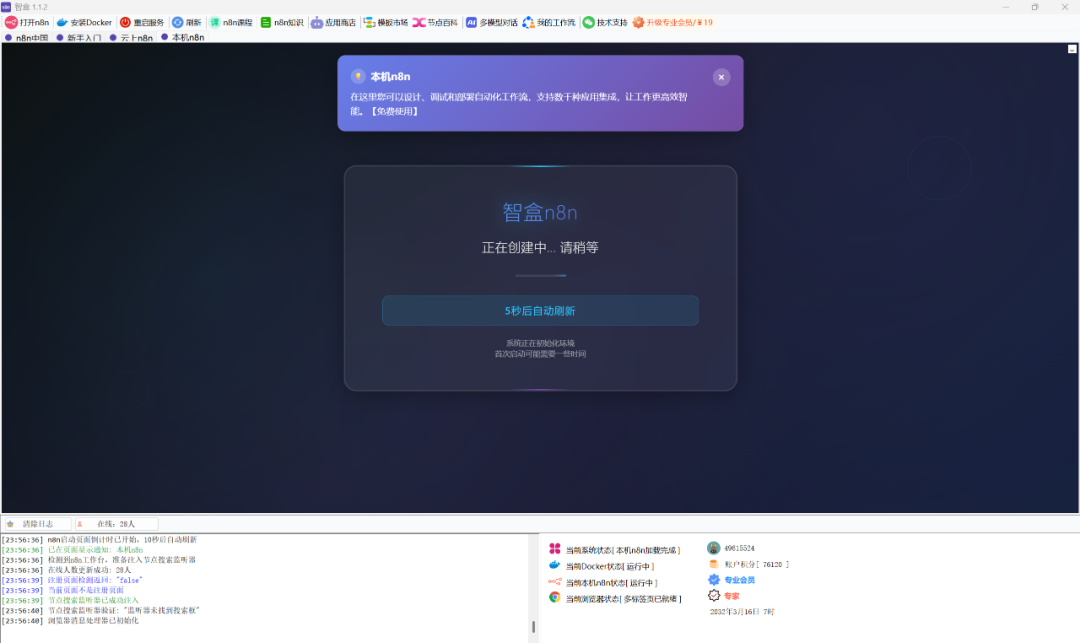Click green log line 节点搜索监听器已成功注入
Screen dimensions: 1080x643
tap(70, 600)
